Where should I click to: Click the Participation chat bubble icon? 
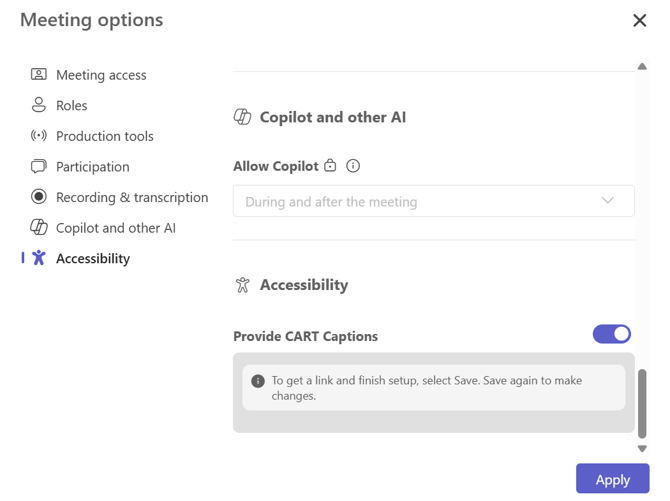[x=39, y=167]
